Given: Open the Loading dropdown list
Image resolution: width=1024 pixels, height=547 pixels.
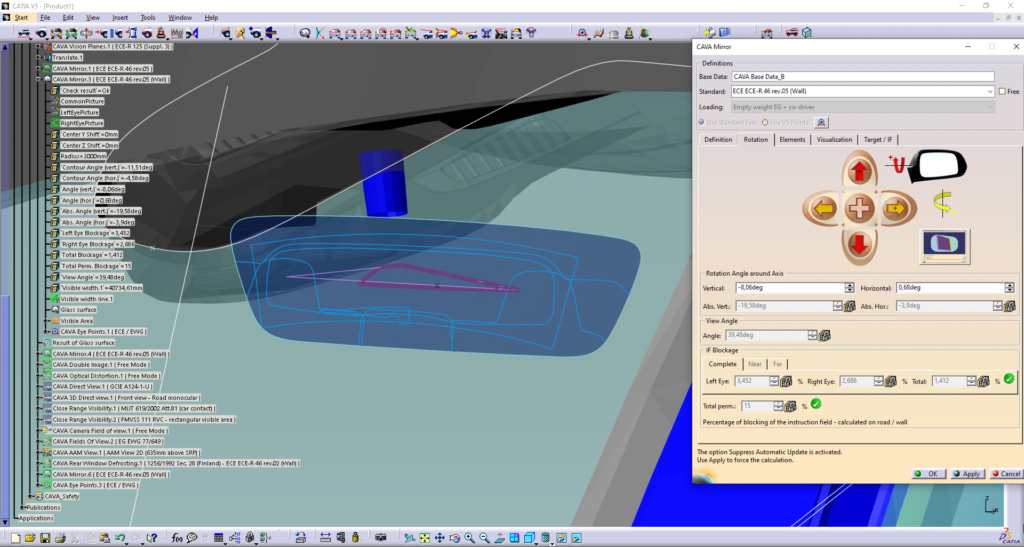Looking at the screenshot, I should (990, 107).
